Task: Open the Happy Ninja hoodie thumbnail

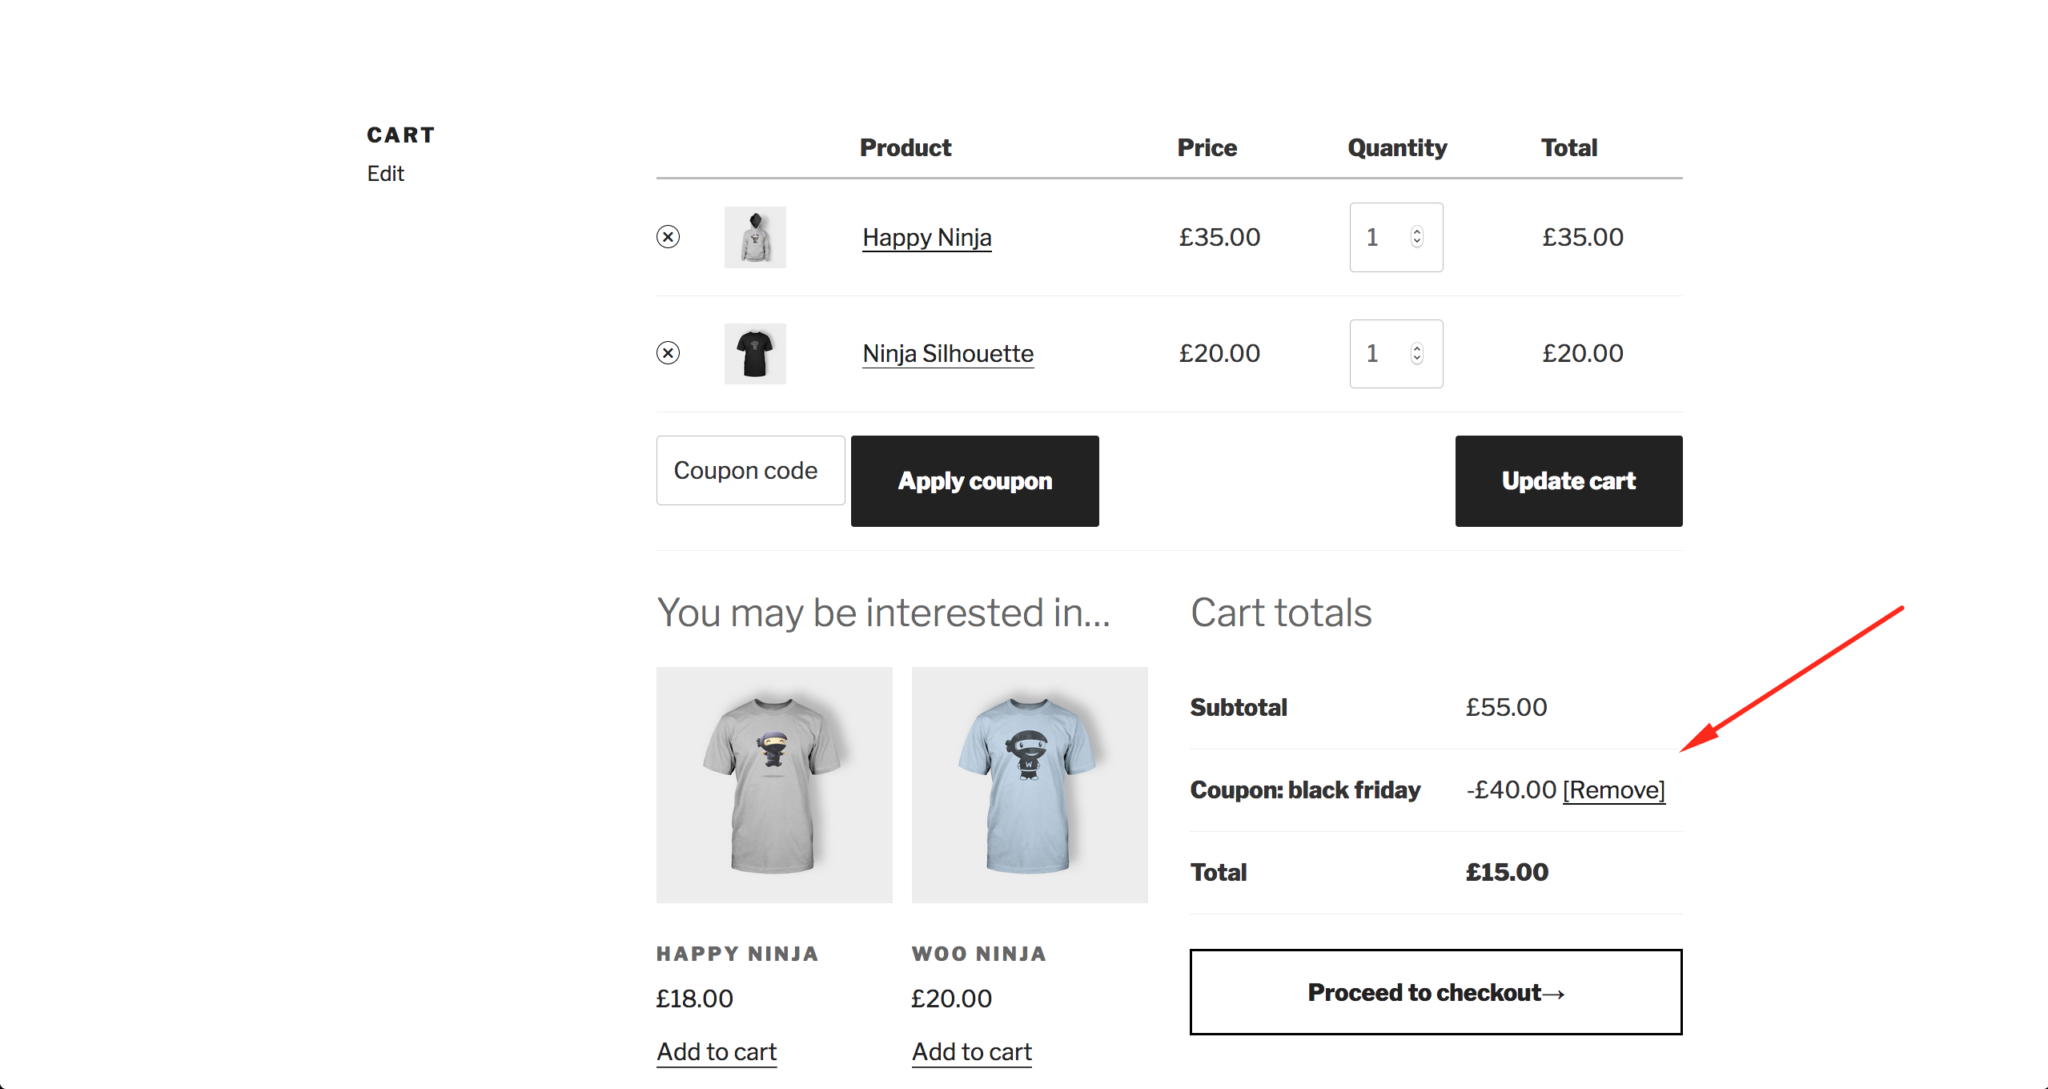Action: click(755, 237)
